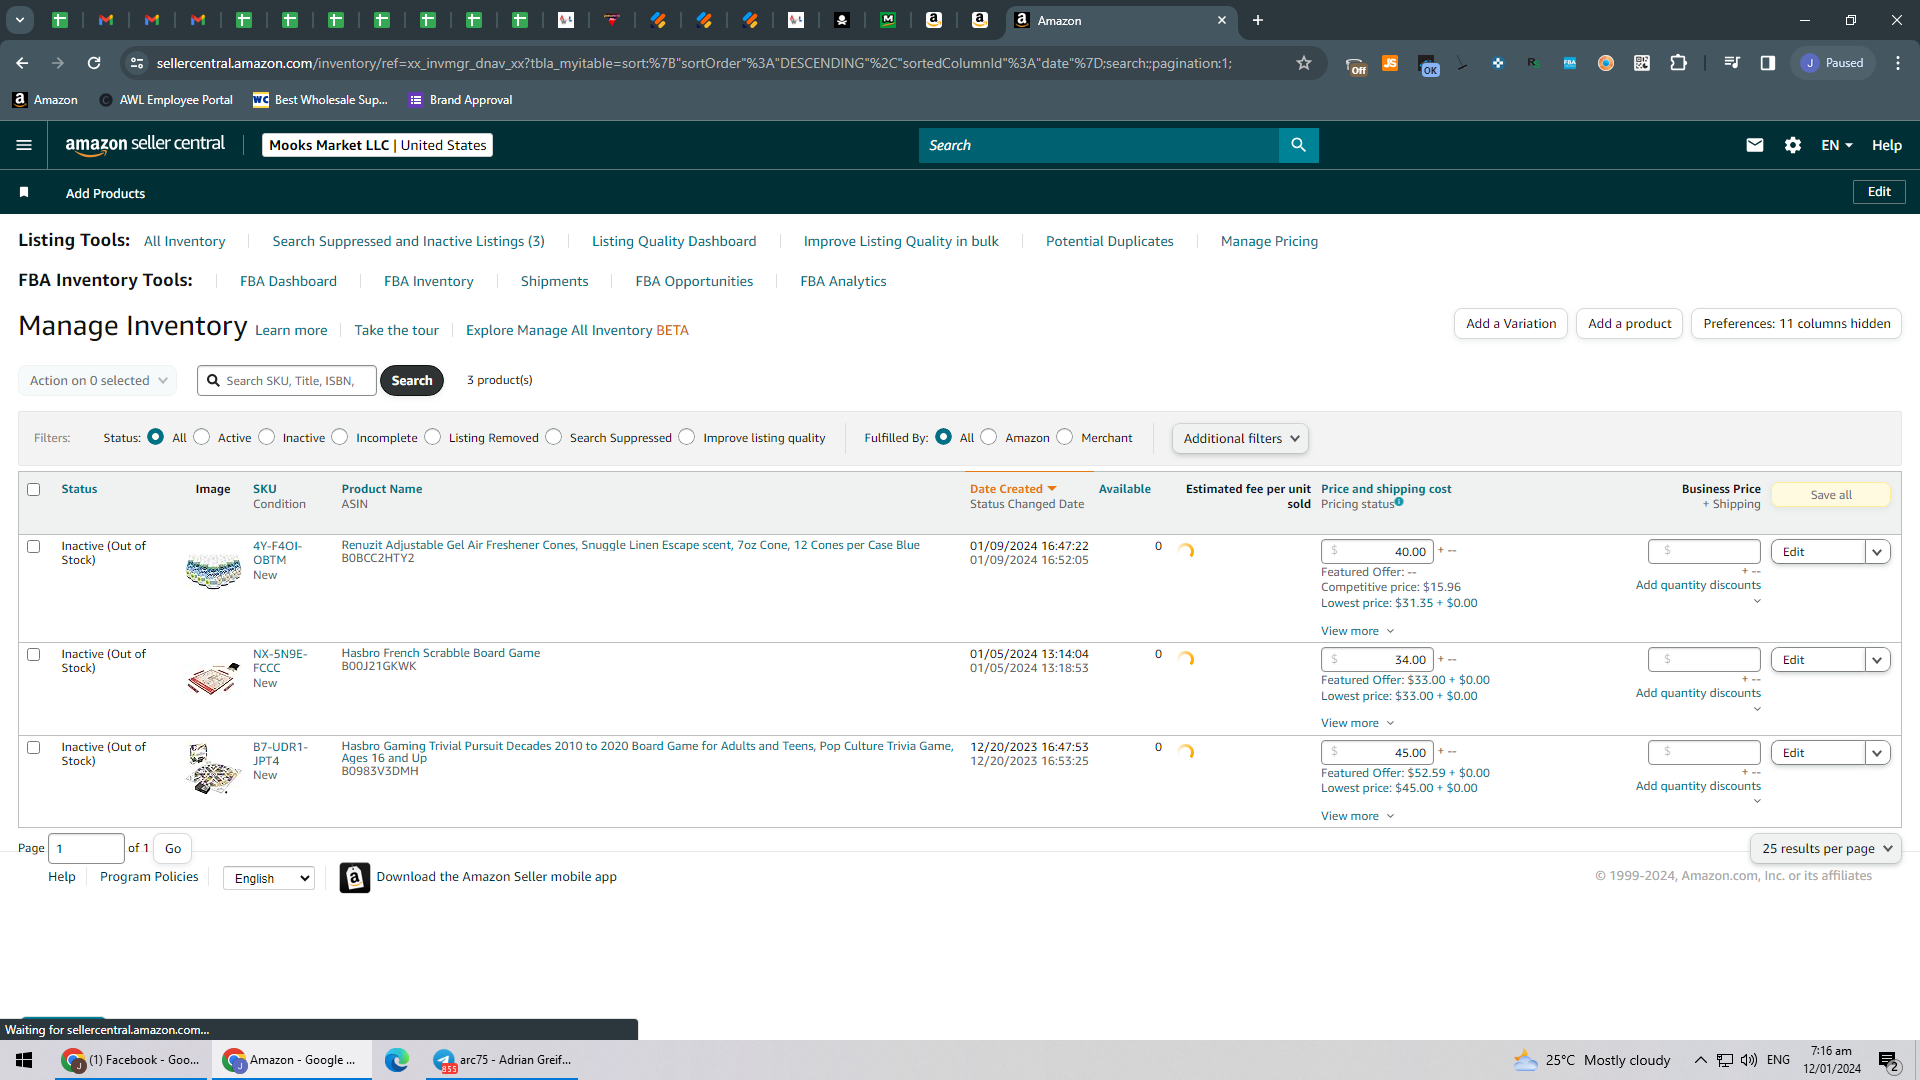Click Explore Manage All Inventory BETA link
1920x1080 pixels.
[x=577, y=330]
